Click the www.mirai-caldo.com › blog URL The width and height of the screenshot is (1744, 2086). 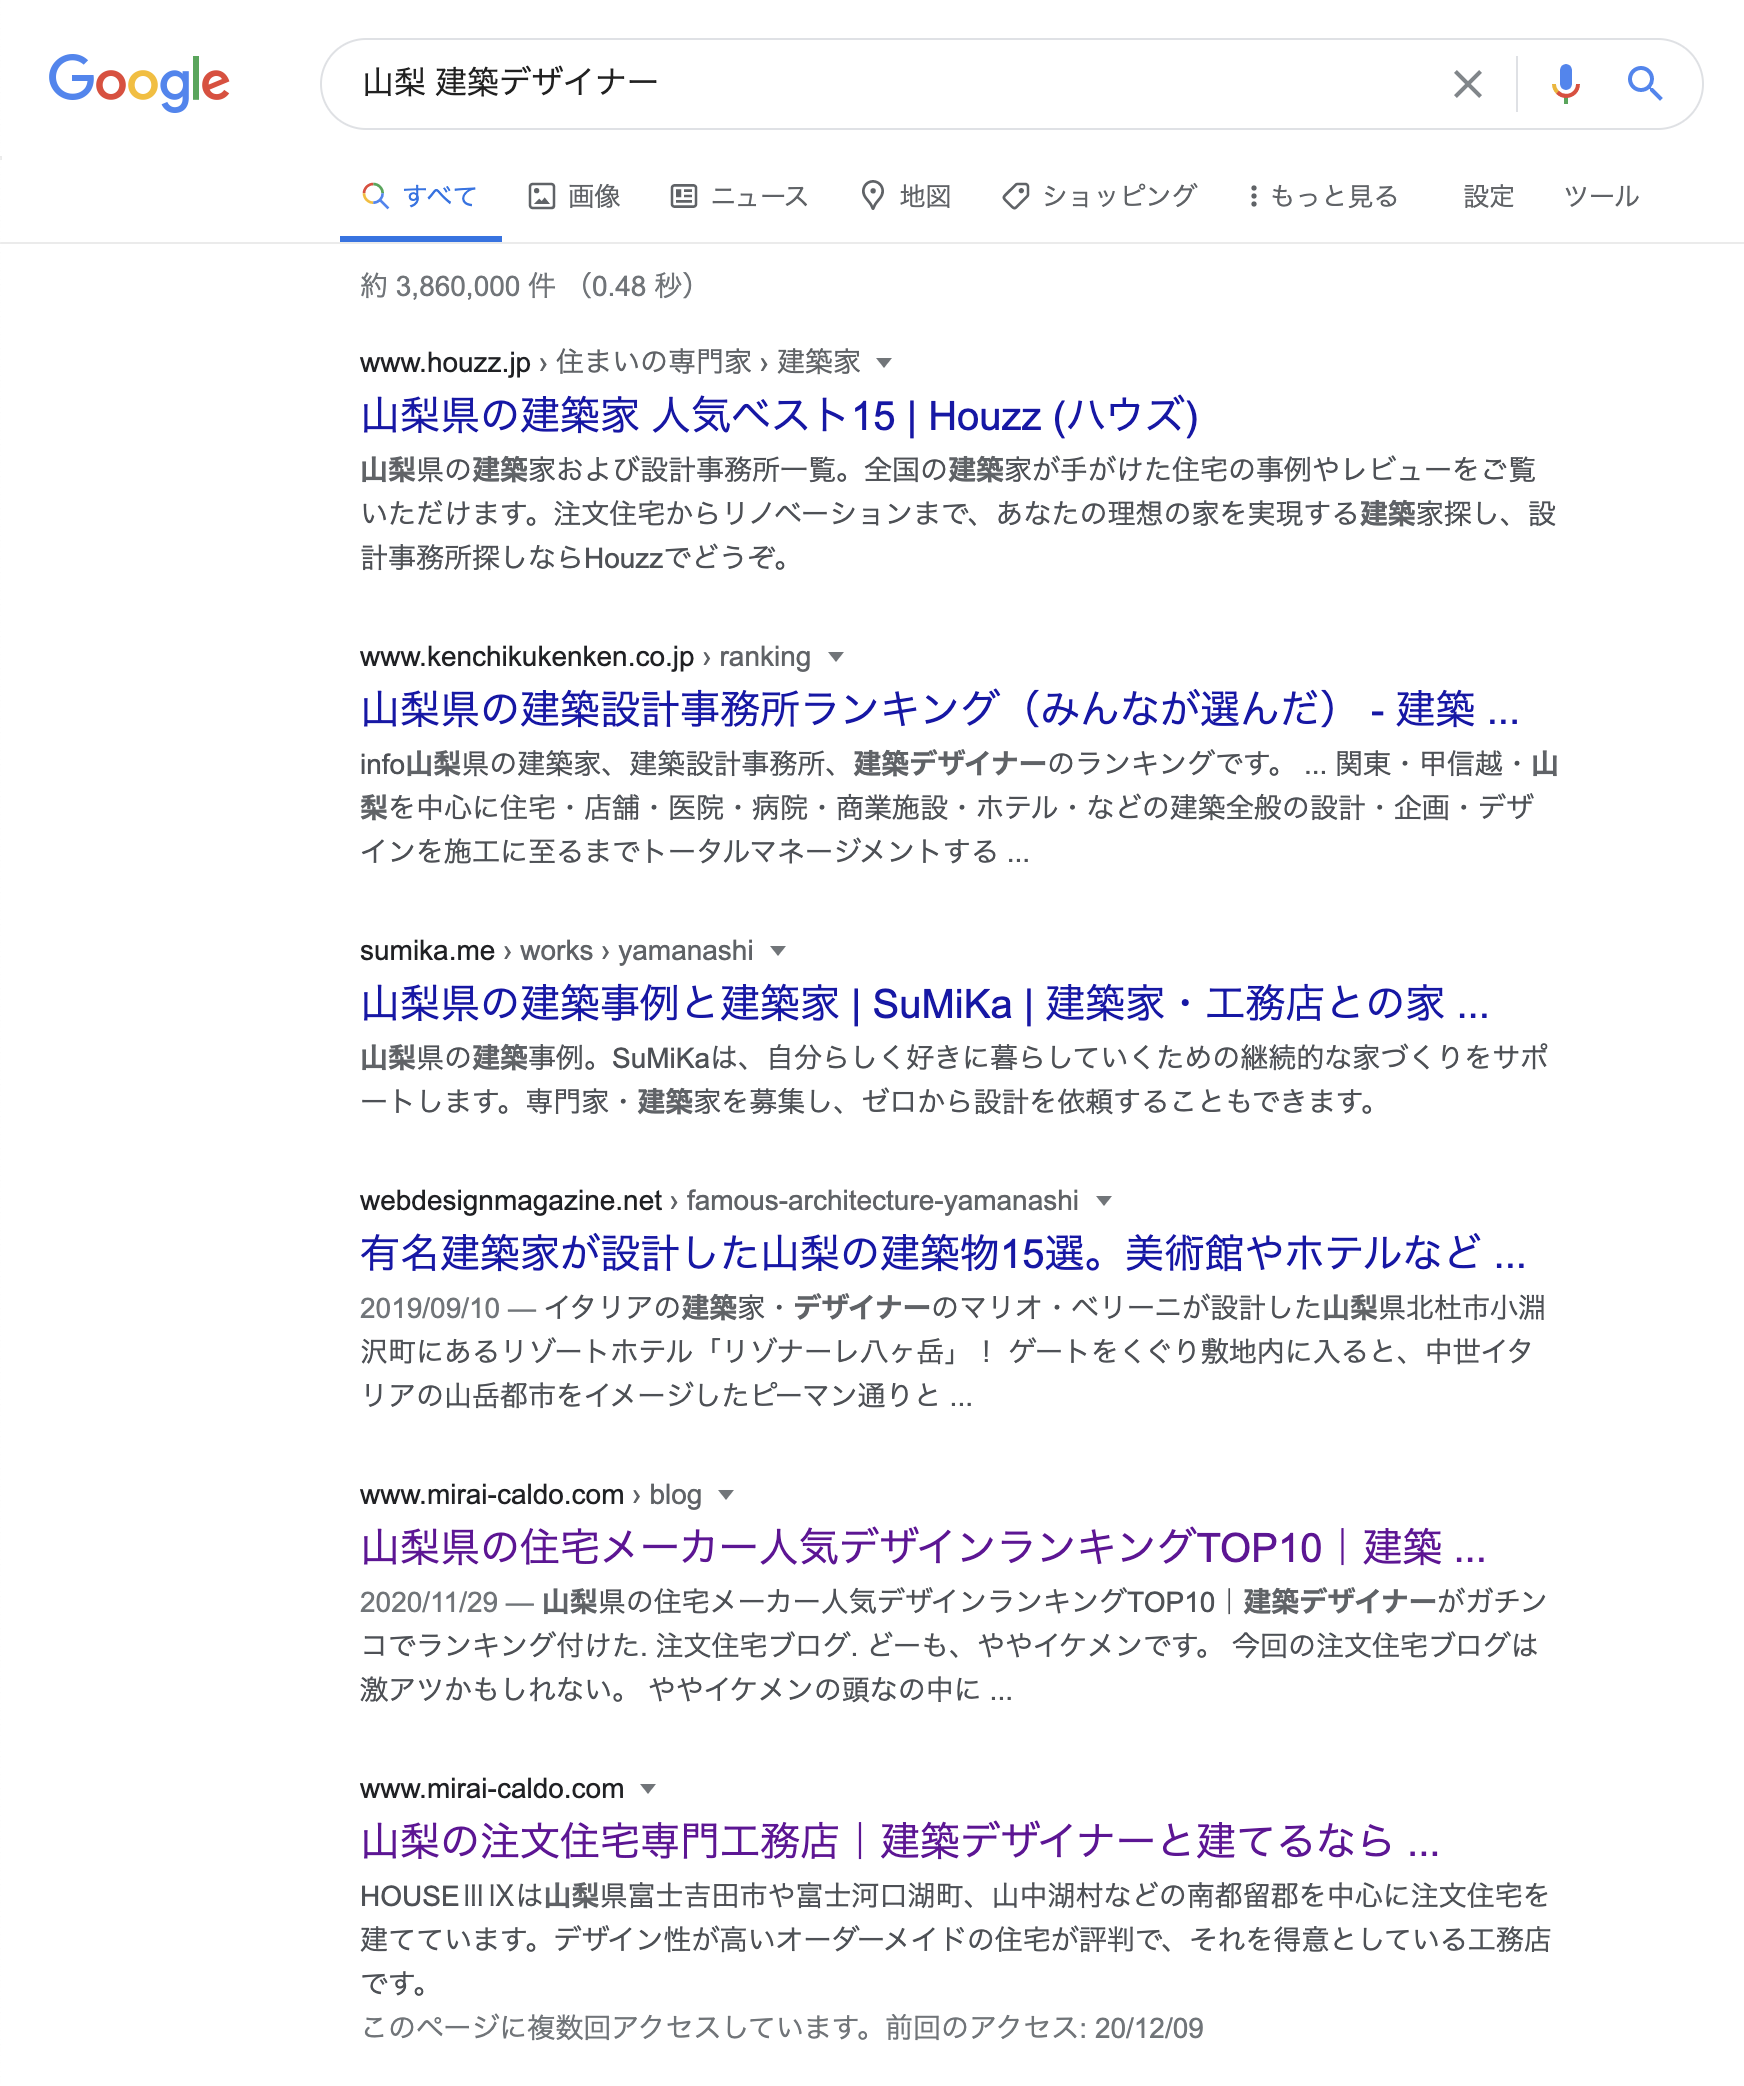531,1495
